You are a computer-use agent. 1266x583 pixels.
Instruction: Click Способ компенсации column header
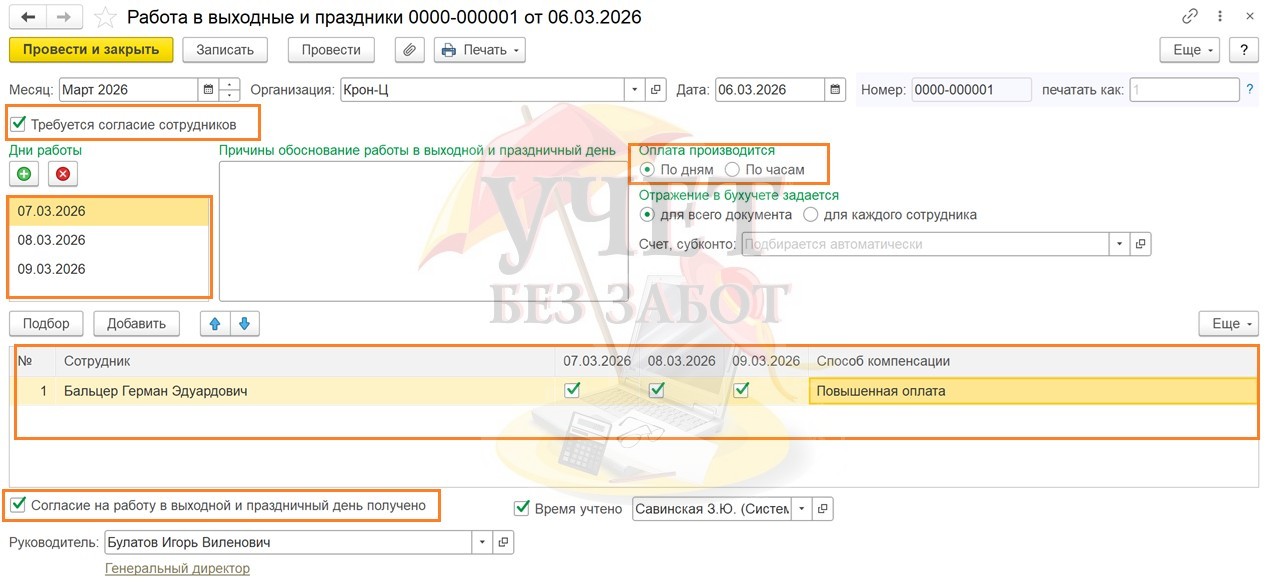click(1033, 361)
